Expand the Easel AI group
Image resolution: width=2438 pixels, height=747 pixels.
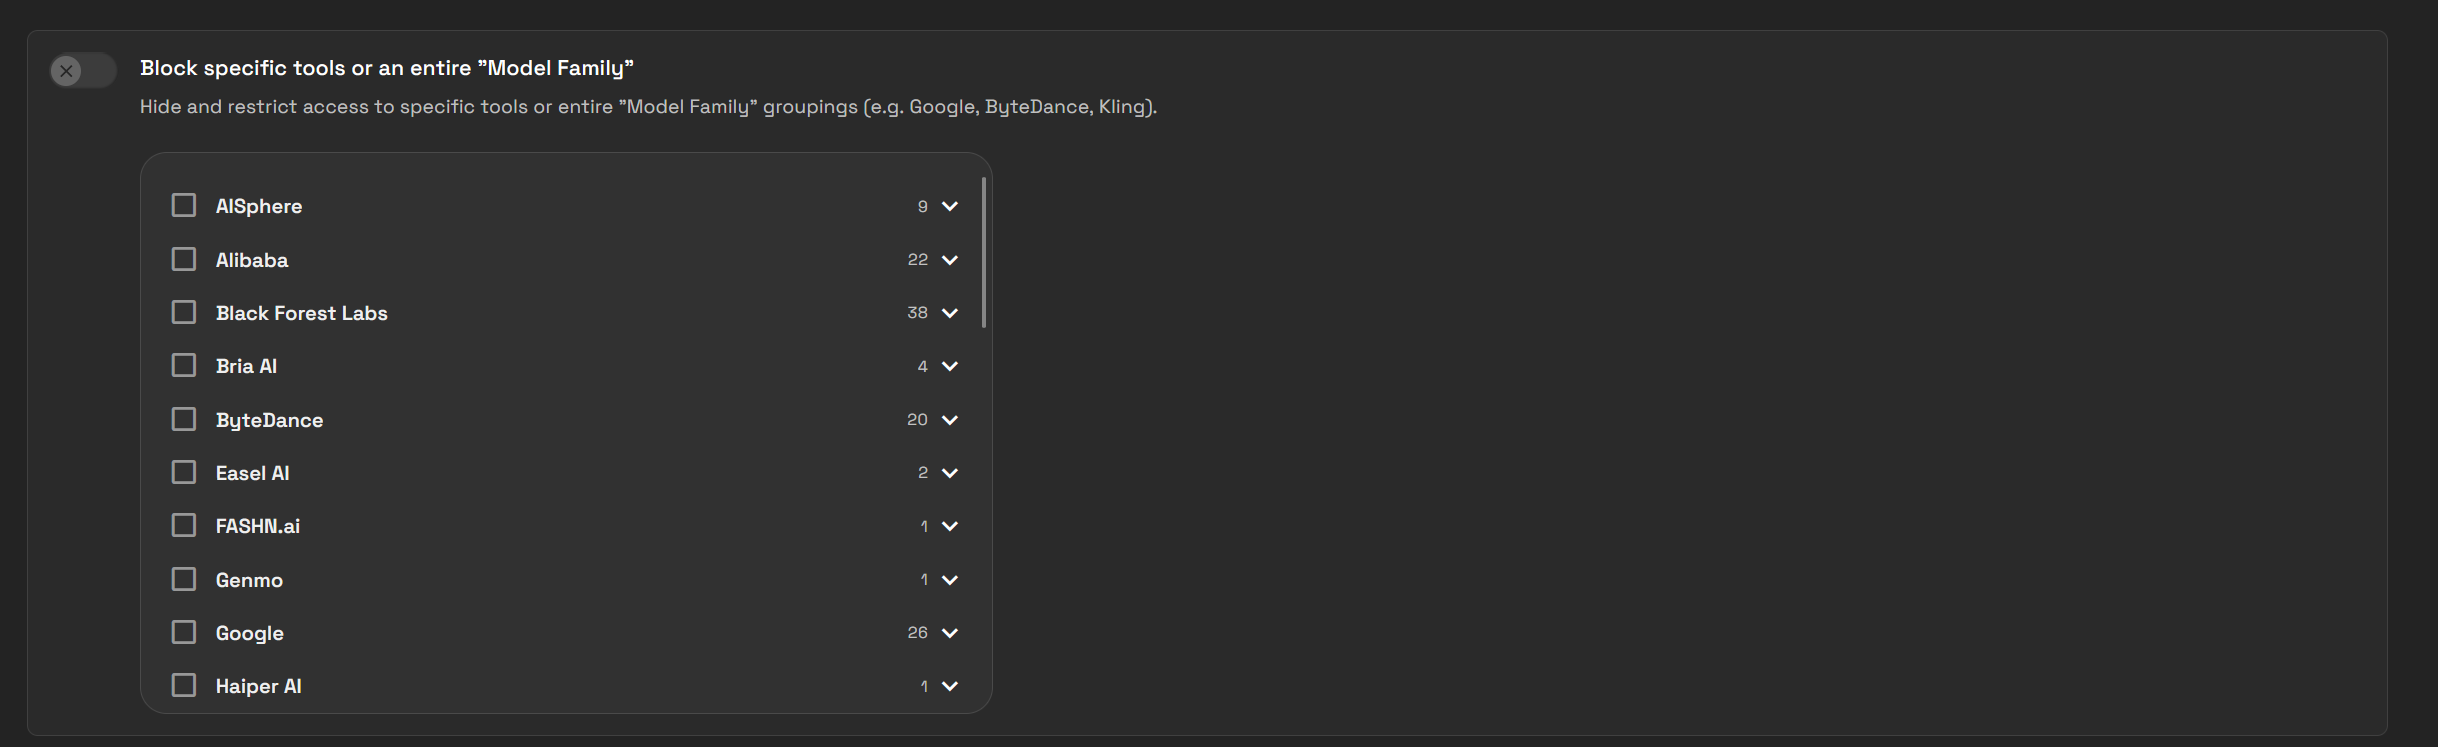[x=949, y=472]
